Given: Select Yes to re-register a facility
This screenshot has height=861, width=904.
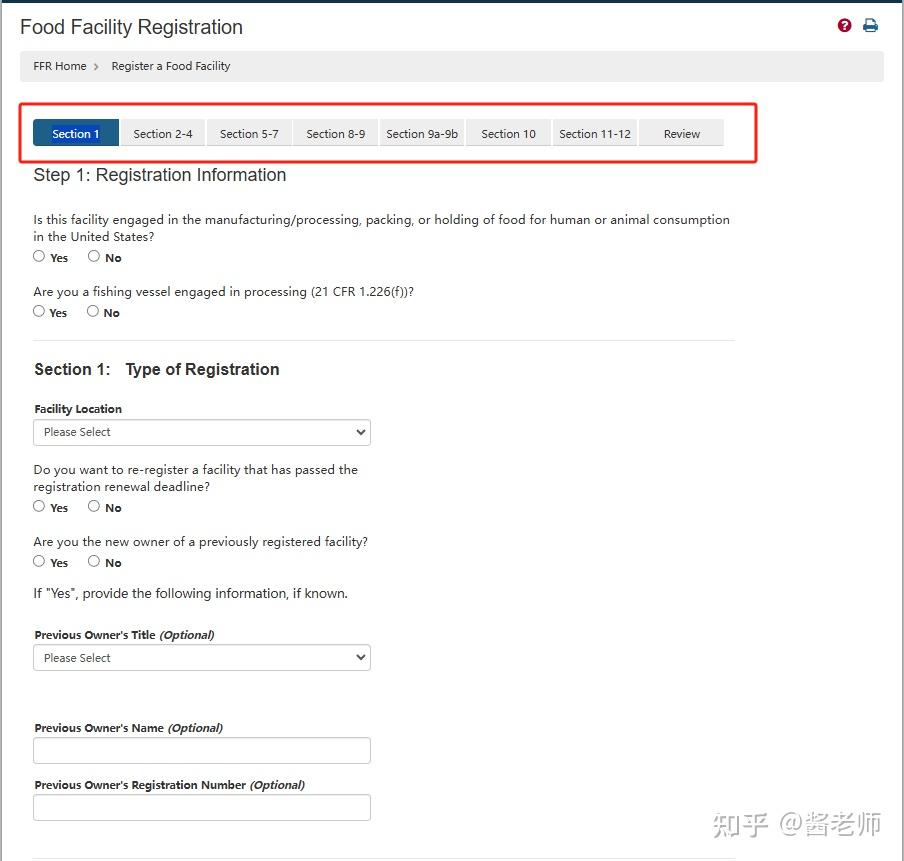Looking at the screenshot, I should (39, 506).
